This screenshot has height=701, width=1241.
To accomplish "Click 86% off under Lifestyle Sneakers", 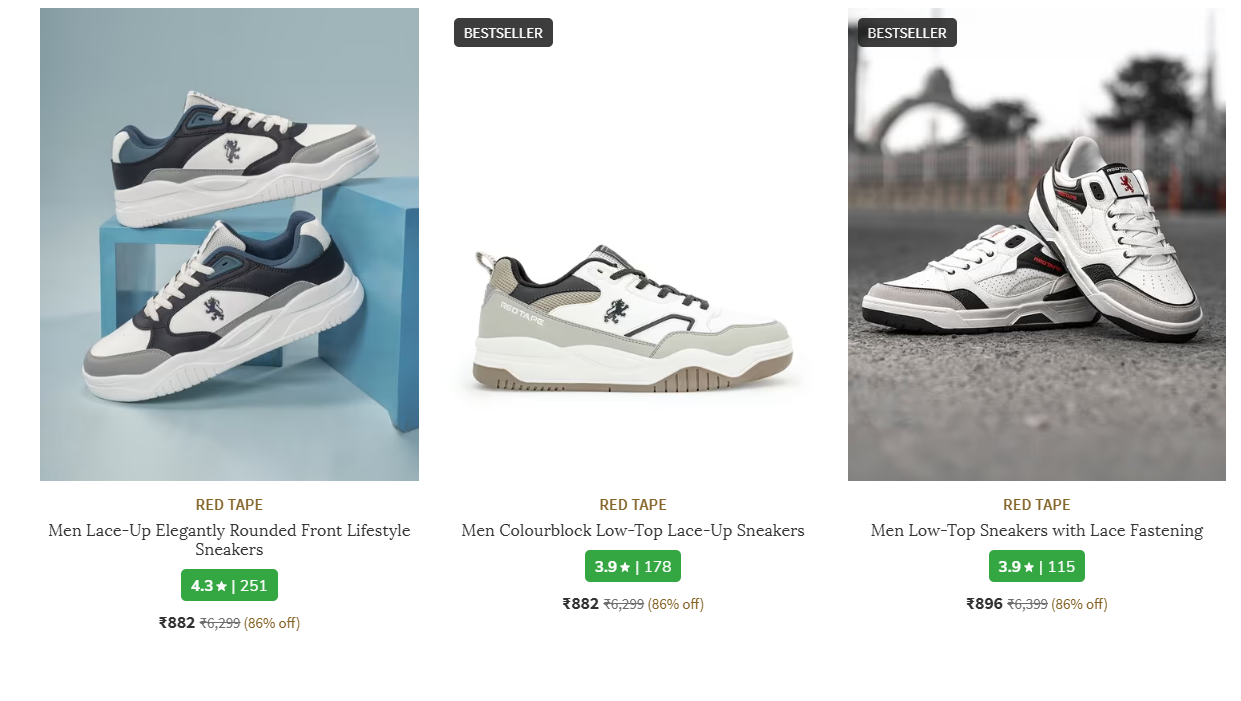I will (272, 623).
